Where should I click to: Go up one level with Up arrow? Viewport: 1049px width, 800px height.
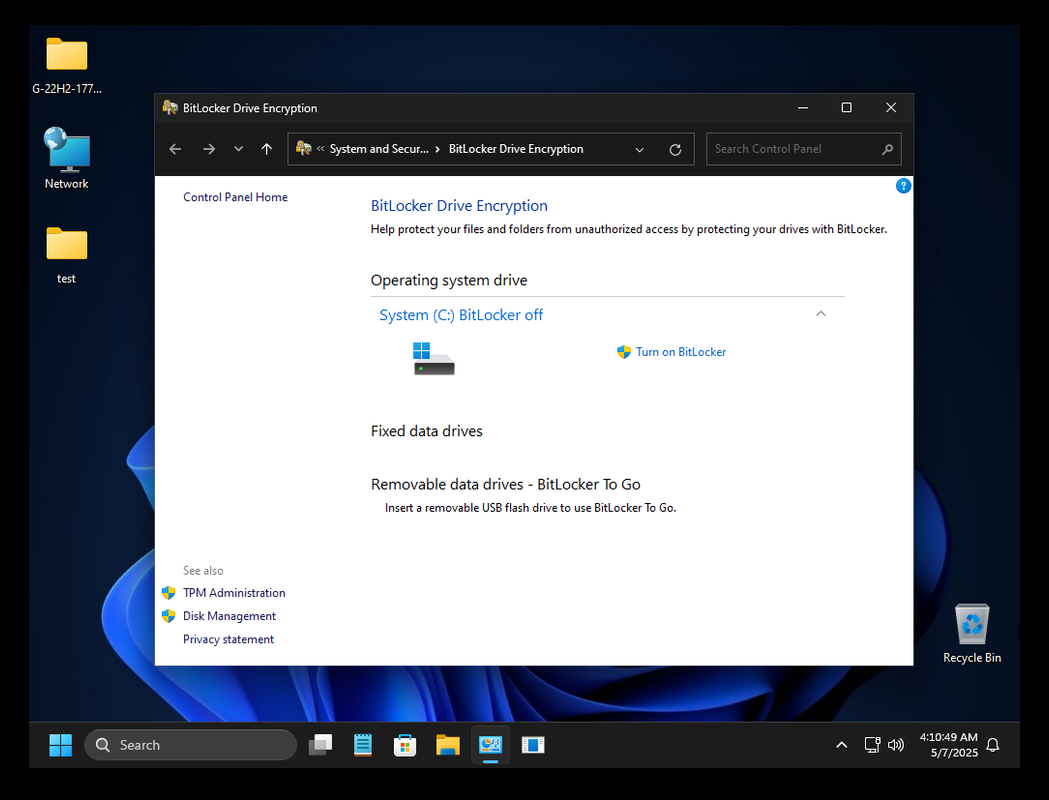pos(266,149)
